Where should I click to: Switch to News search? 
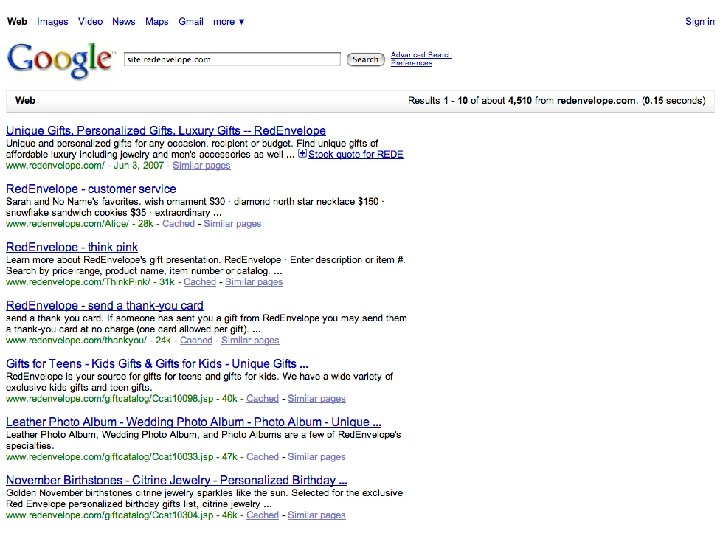pyautogui.click(x=124, y=22)
